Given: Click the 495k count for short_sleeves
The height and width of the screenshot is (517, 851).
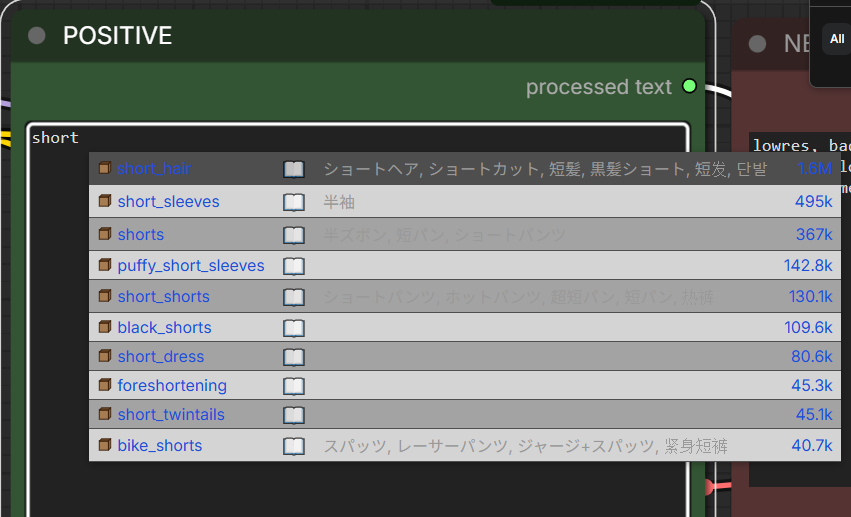Looking at the screenshot, I should tap(813, 201).
